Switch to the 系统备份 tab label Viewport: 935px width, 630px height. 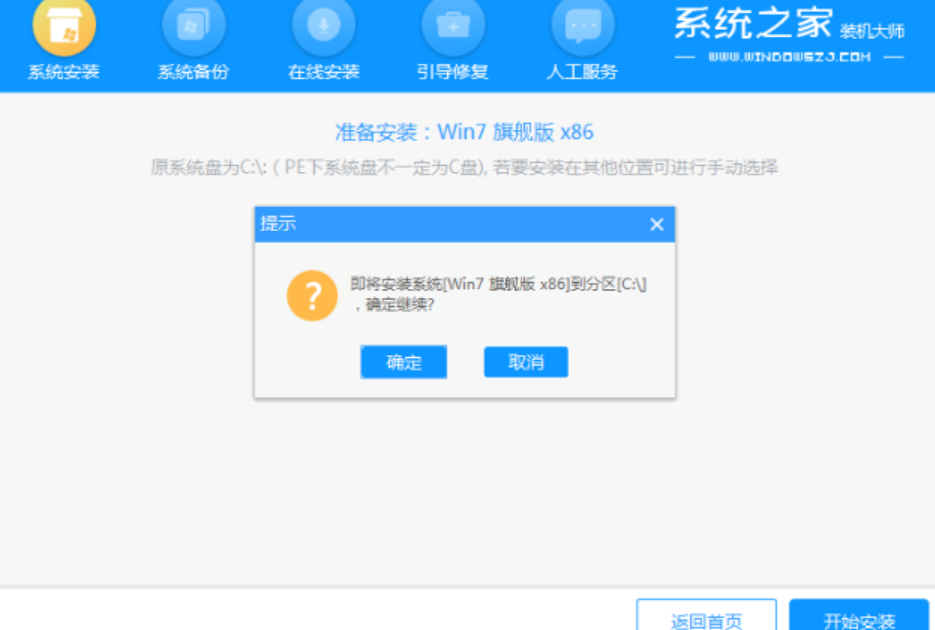[193, 72]
